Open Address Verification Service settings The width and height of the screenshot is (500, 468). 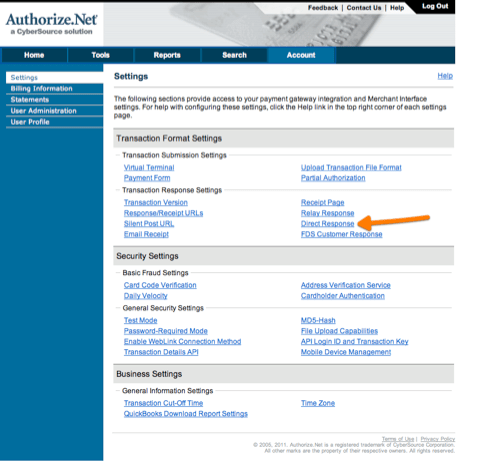345,285
